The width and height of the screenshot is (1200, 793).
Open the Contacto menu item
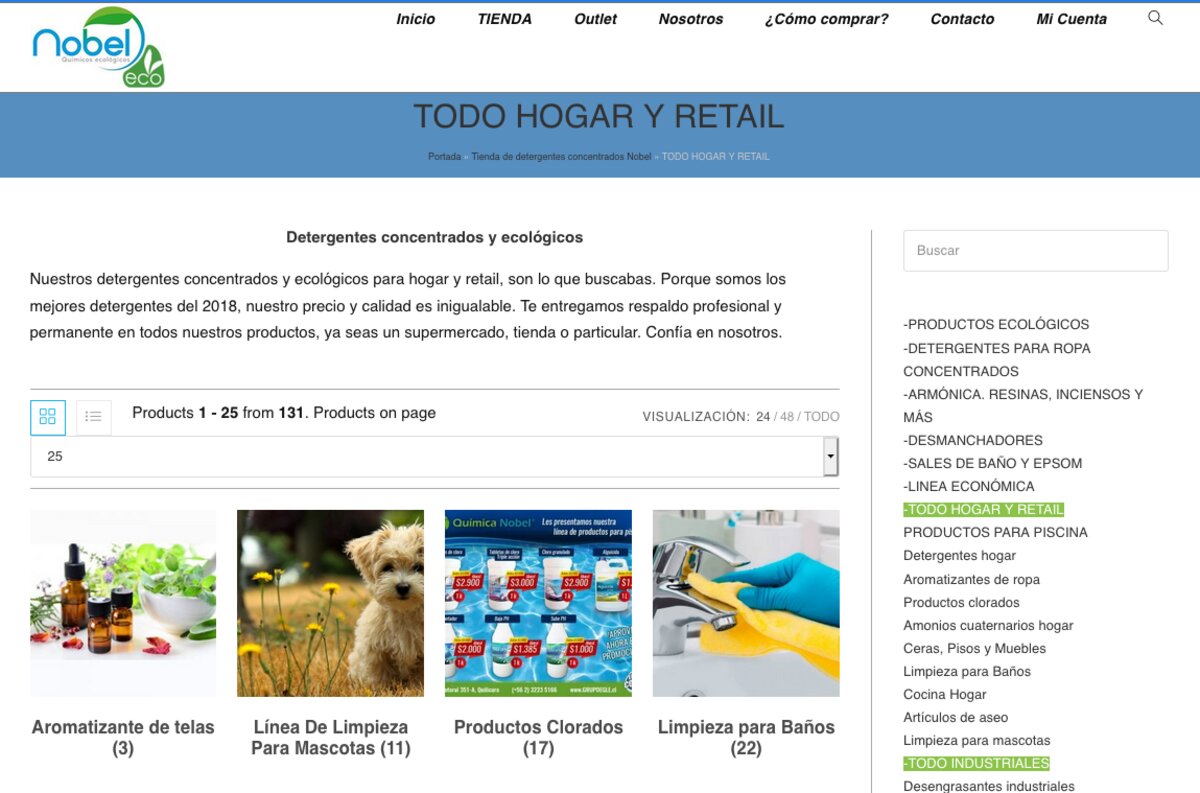[962, 19]
